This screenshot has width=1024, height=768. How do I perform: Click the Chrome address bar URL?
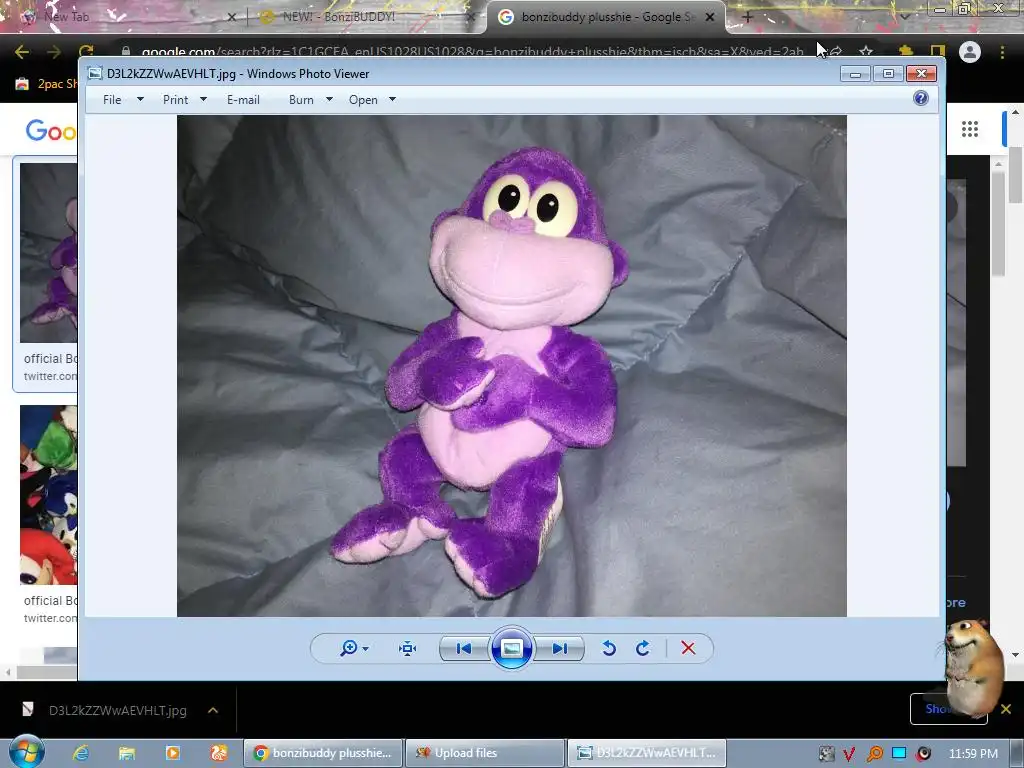pos(472,52)
